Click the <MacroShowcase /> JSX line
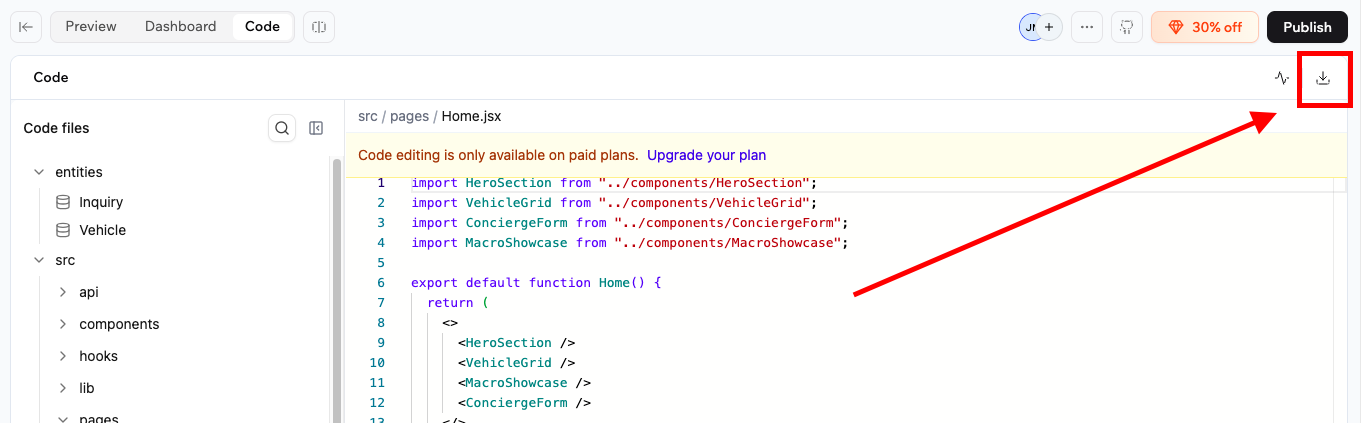This screenshot has width=1361, height=423. pos(525,383)
